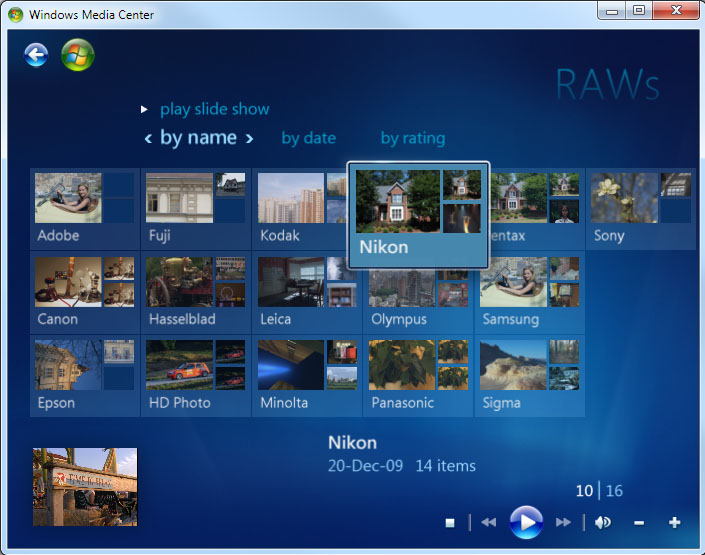Click the Windows Media Center title bar icon
This screenshot has width=705, height=555.
click(x=15, y=14)
